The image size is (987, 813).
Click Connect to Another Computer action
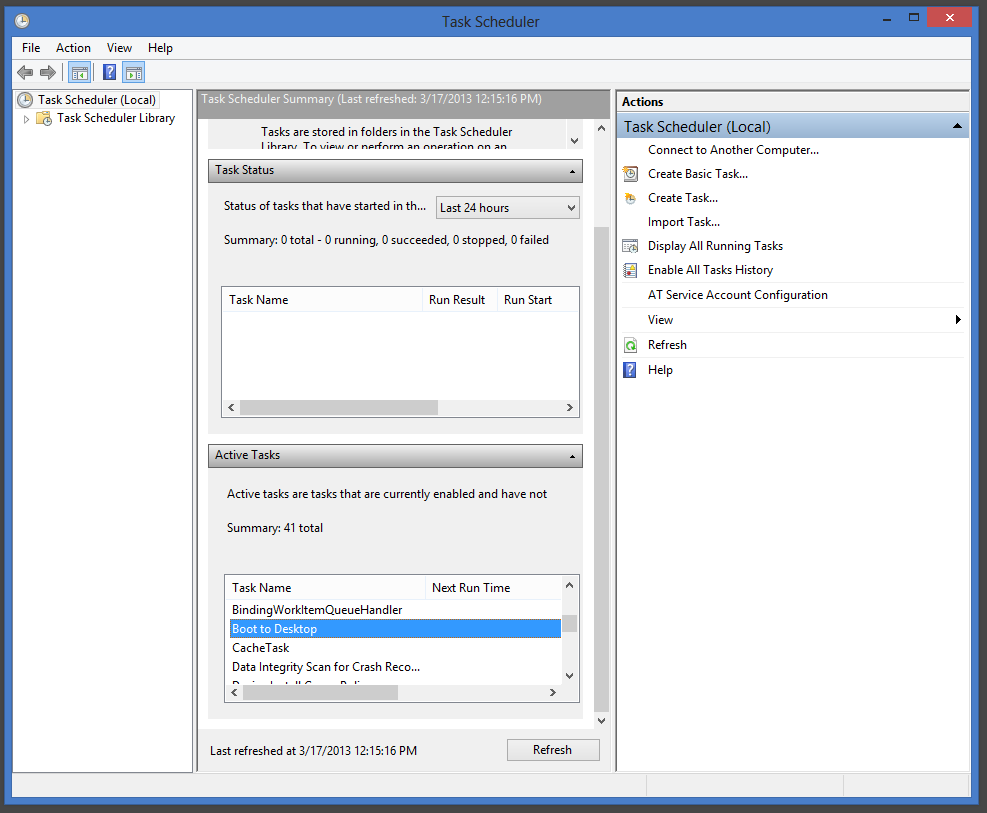(733, 150)
